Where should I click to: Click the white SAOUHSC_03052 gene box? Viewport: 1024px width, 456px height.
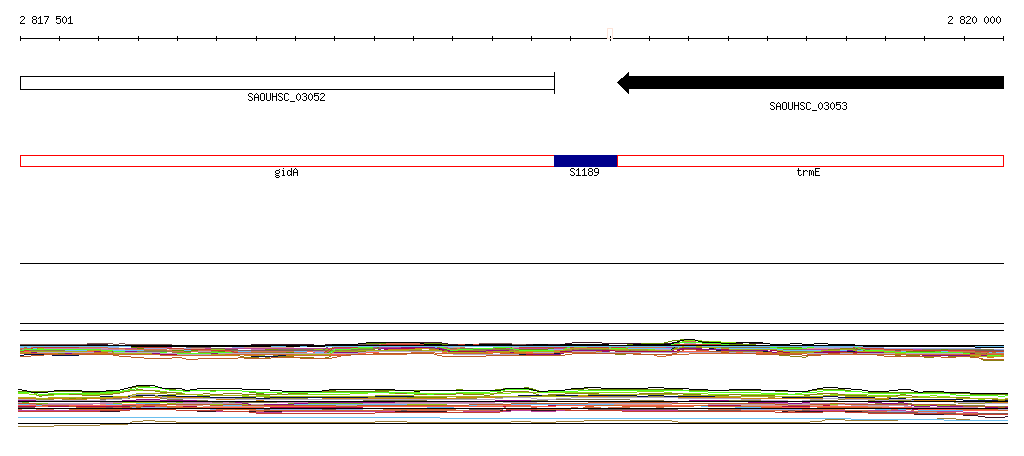287,83
